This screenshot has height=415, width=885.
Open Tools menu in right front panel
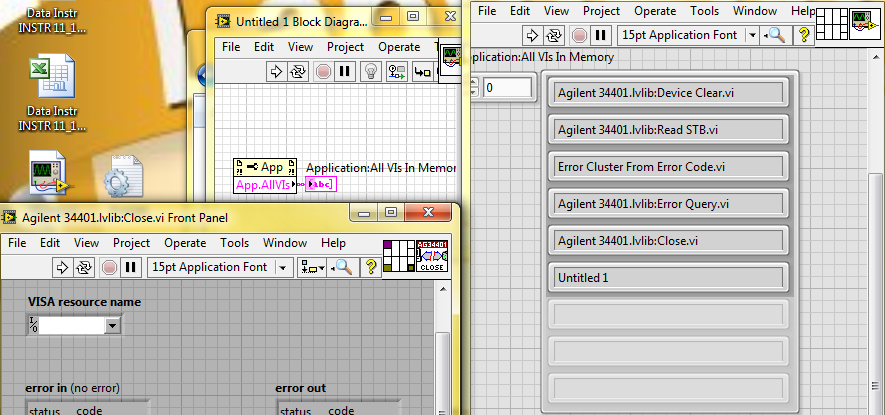[704, 11]
